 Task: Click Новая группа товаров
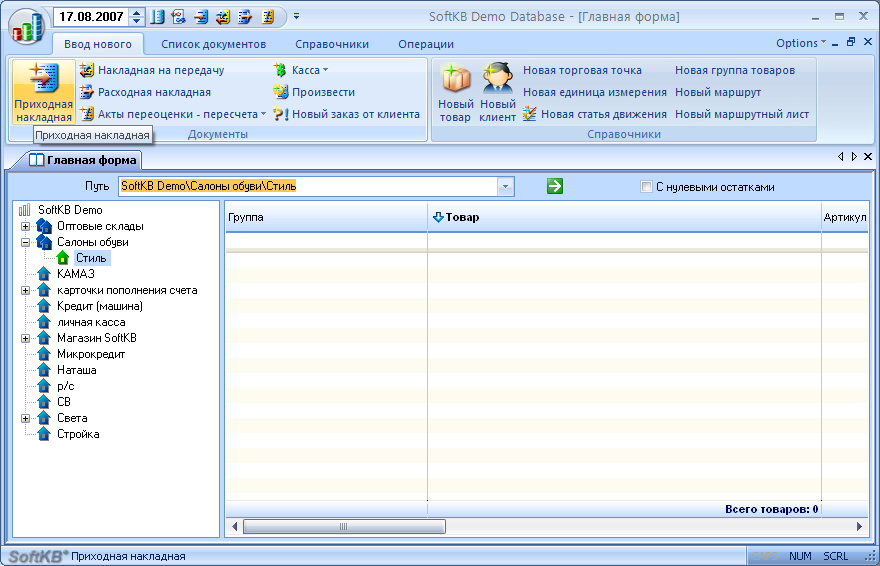[x=735, y=70]
